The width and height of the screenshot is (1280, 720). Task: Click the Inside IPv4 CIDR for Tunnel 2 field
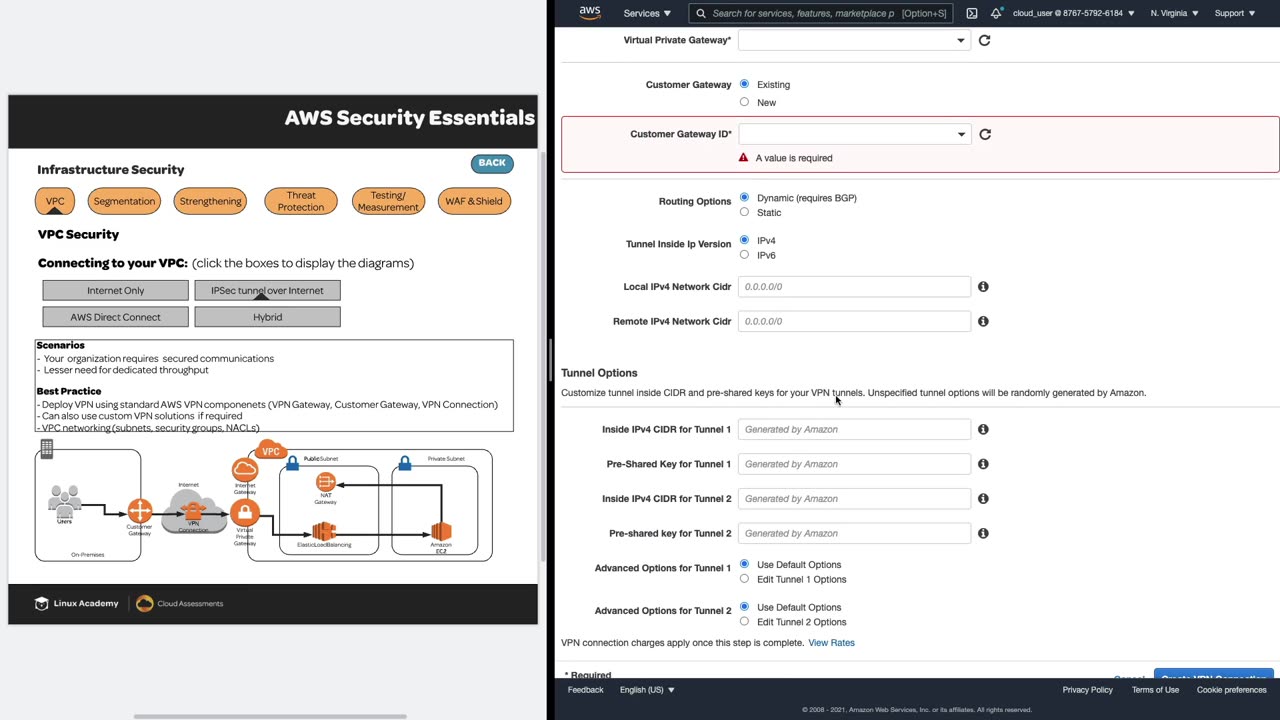854,499
